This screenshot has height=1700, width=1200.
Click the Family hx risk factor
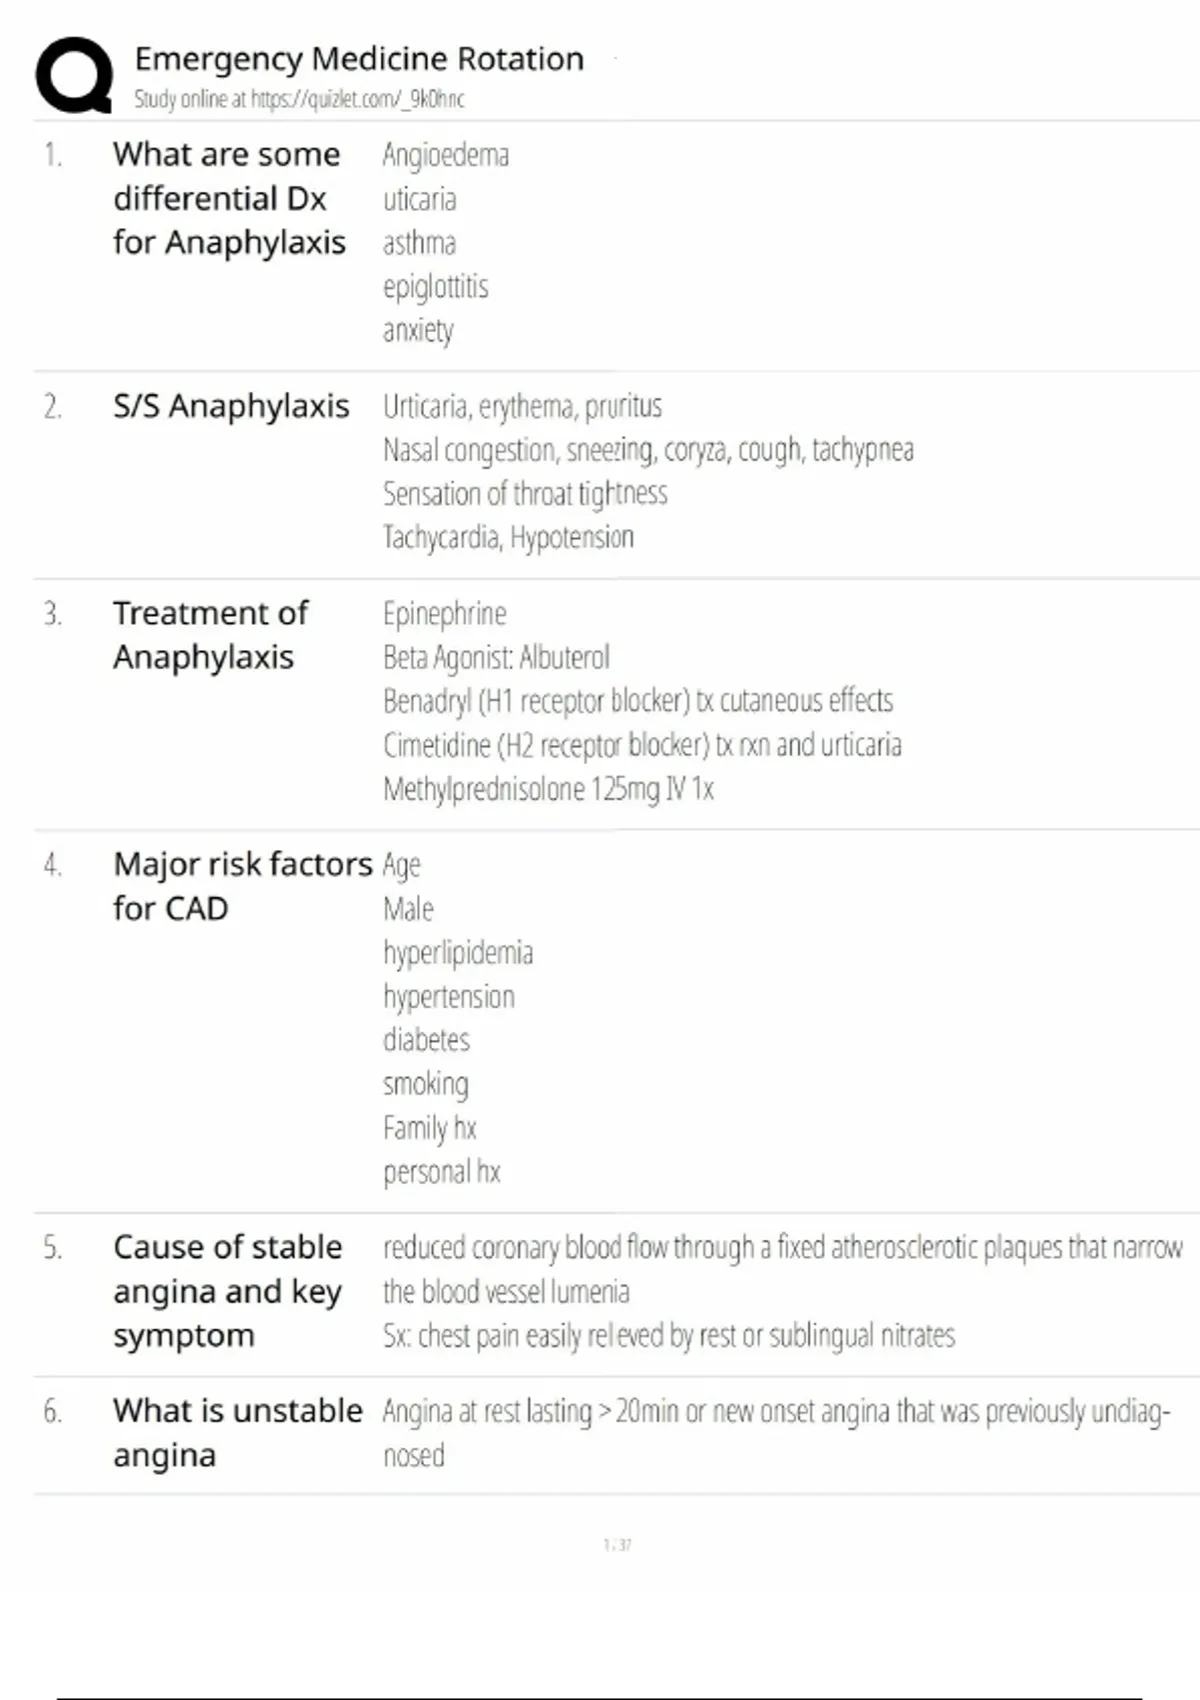430,1128
